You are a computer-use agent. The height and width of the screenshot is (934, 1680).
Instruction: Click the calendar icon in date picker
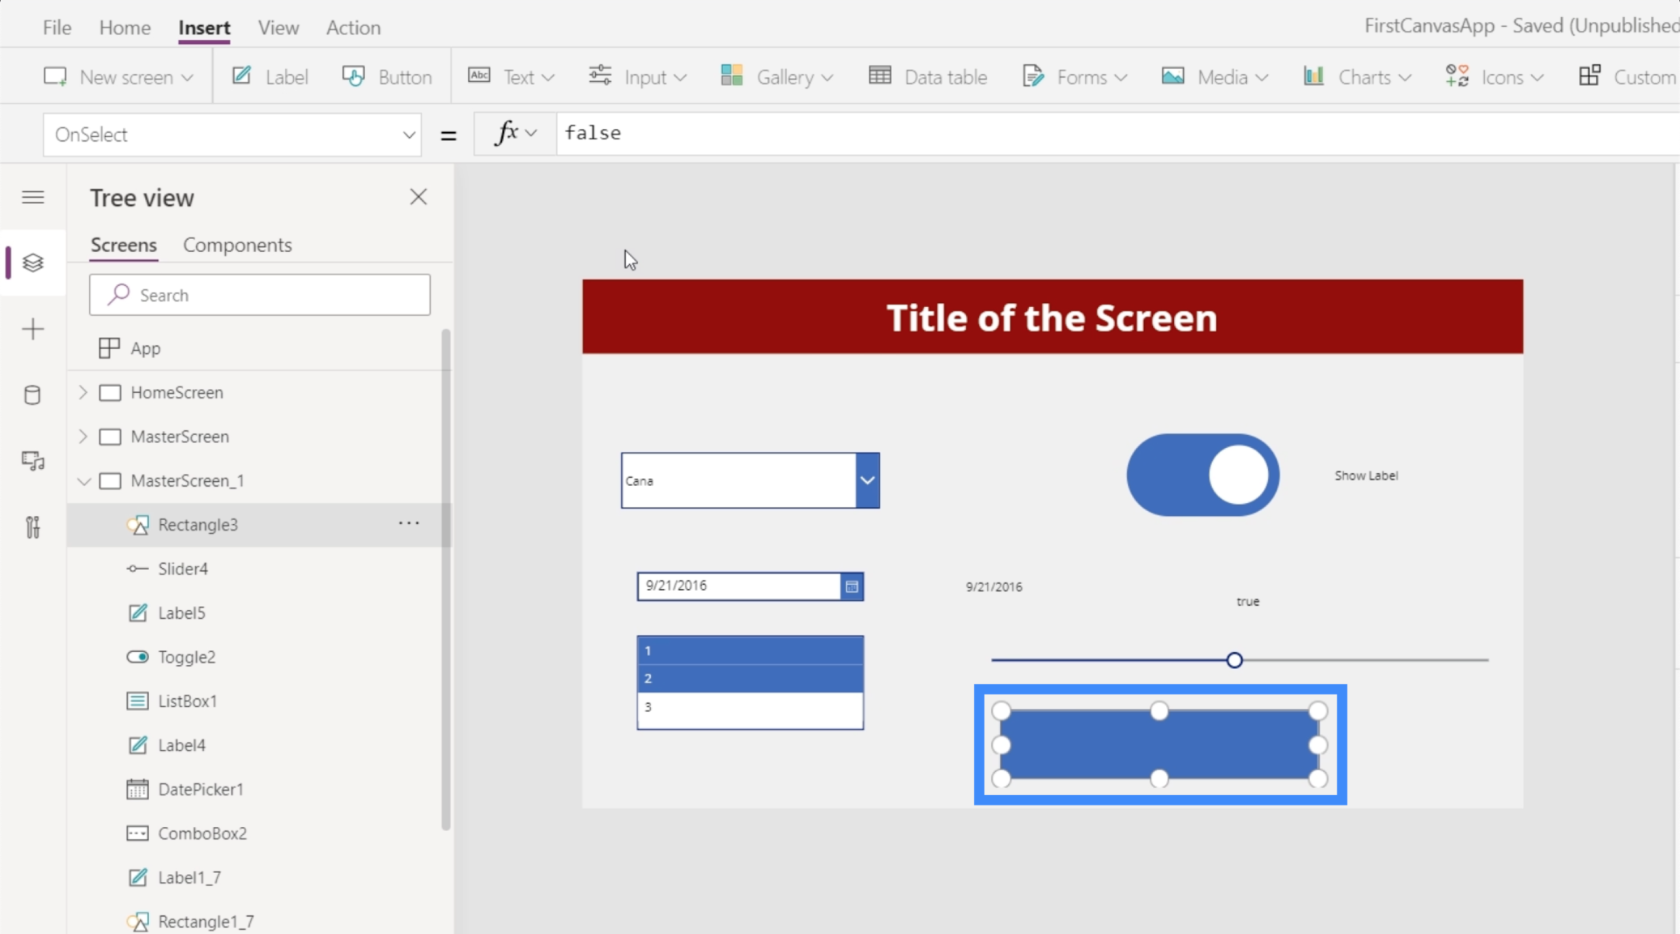point(851,587)
